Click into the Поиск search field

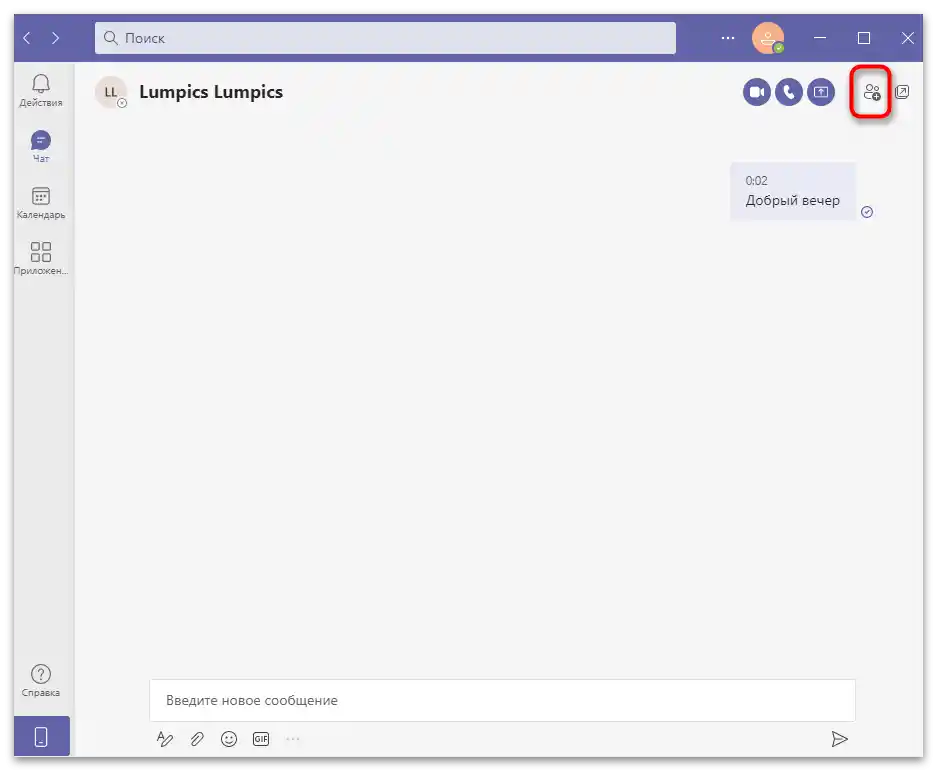[385, 38]
